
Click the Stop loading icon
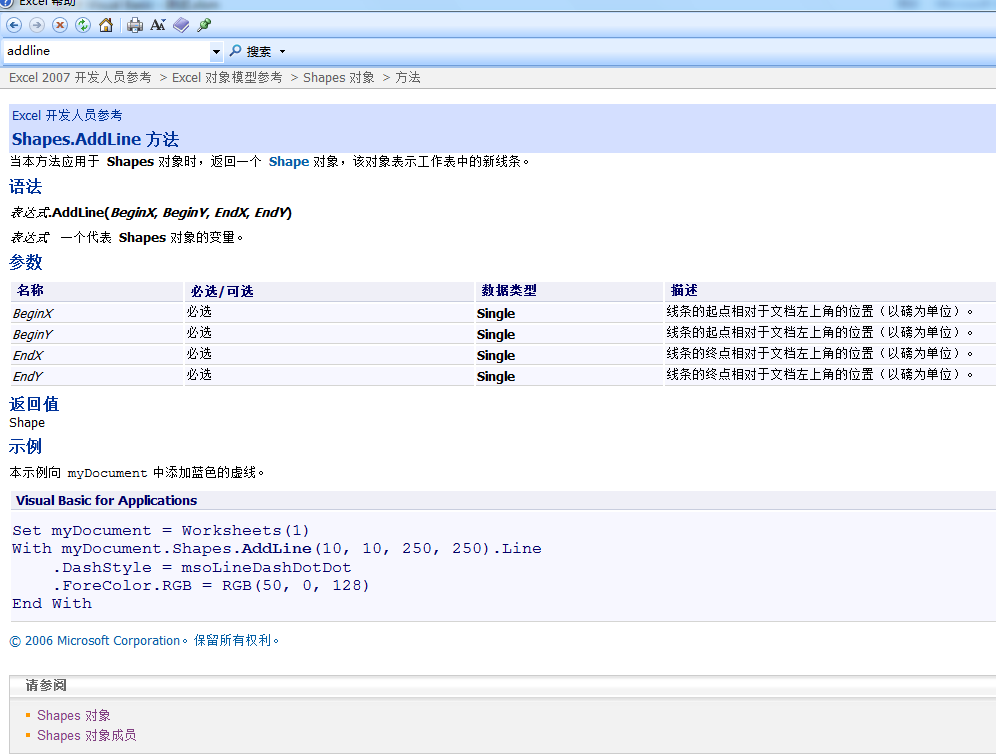(60, 25)
